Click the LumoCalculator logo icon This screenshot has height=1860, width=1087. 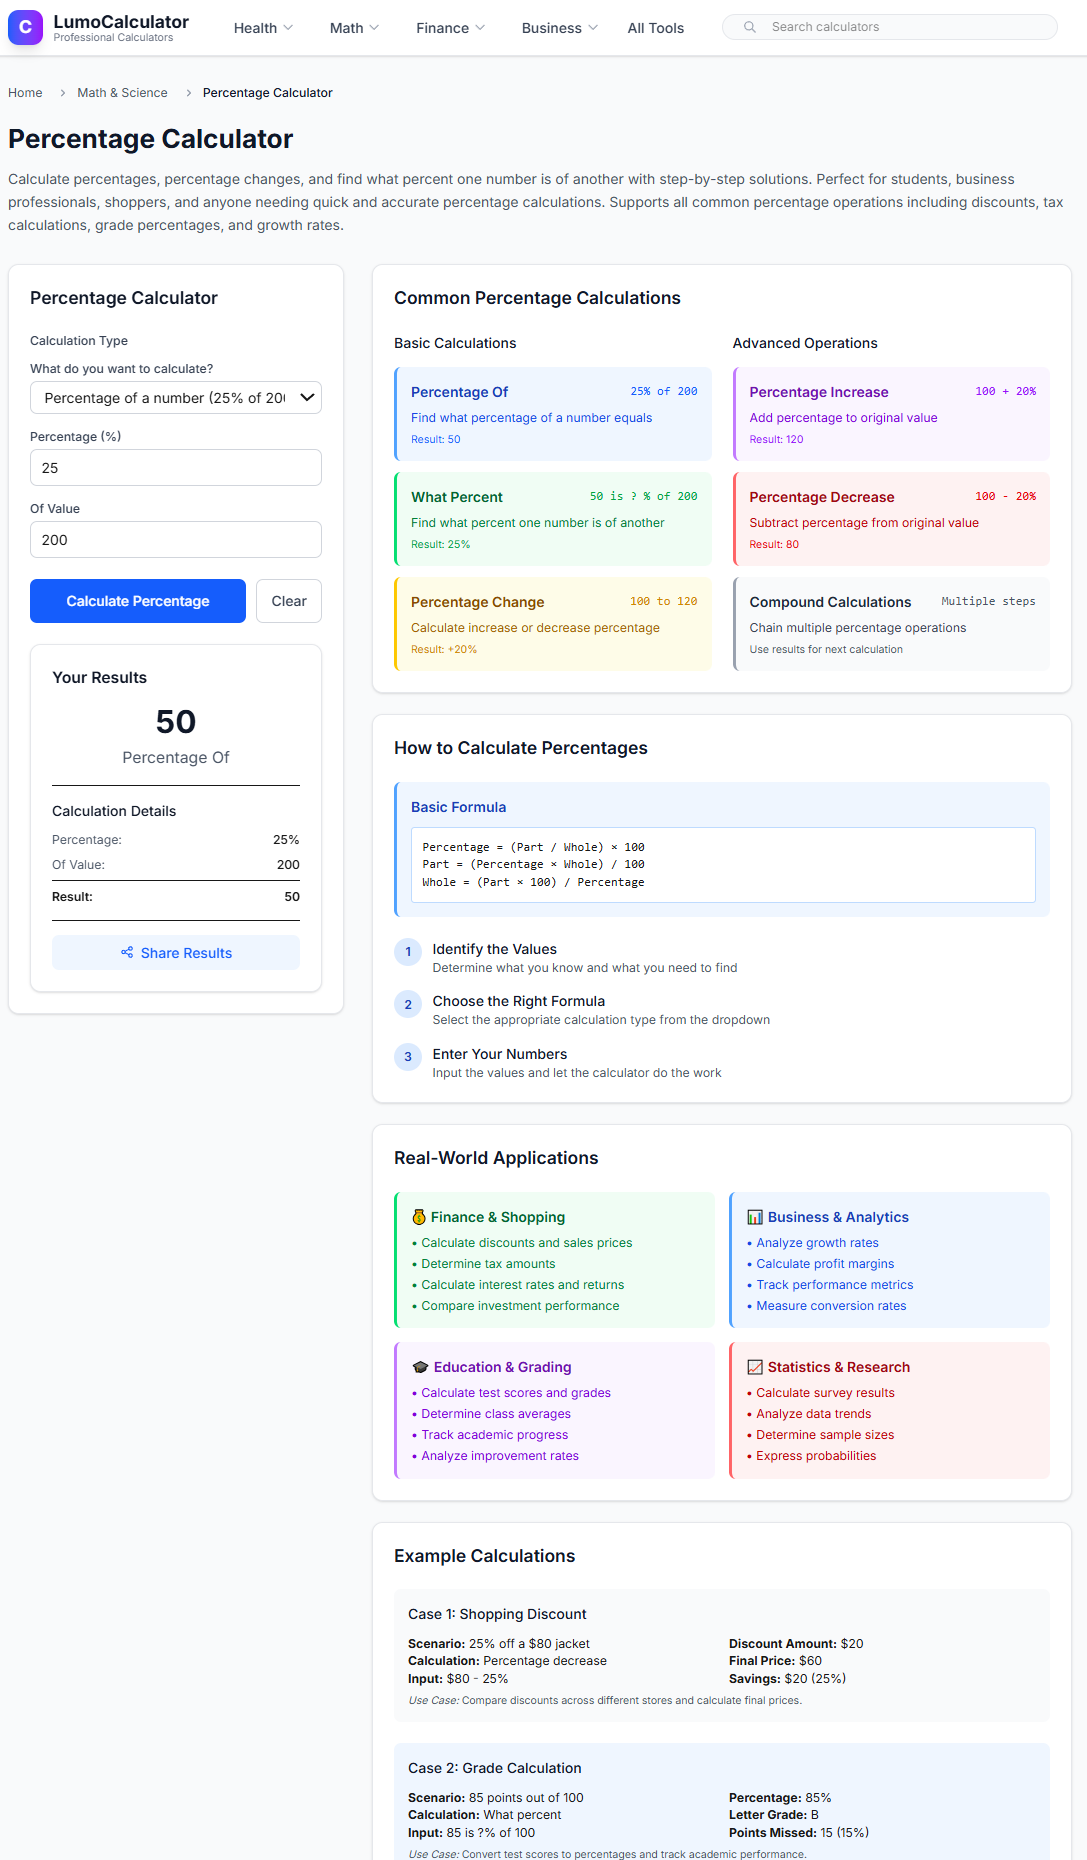pyautogui.click(x=25, y=27)
